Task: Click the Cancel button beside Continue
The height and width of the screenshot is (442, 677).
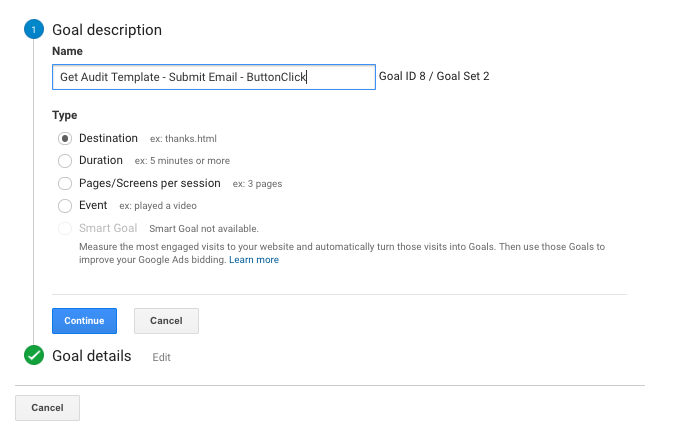Action: [166, 321]
